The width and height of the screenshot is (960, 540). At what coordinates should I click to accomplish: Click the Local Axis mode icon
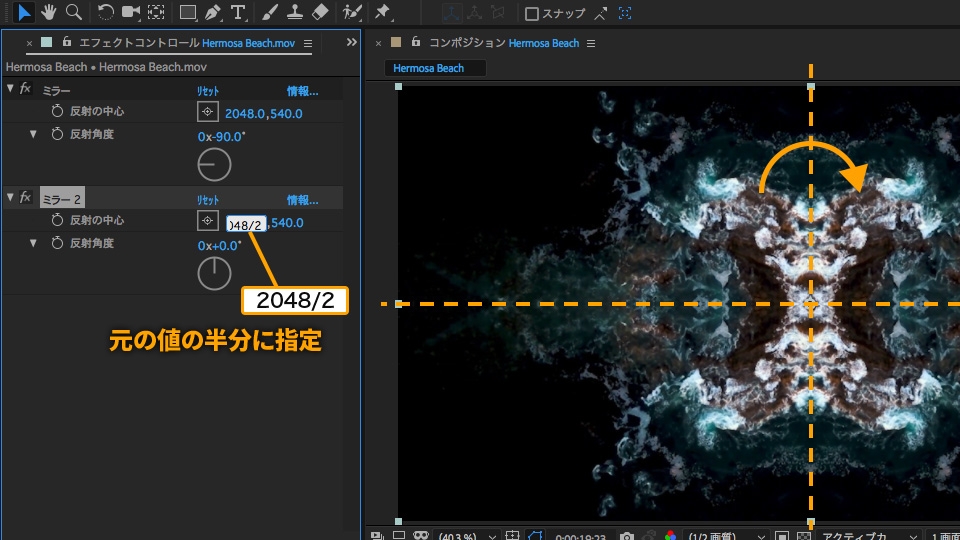point(452,13)
